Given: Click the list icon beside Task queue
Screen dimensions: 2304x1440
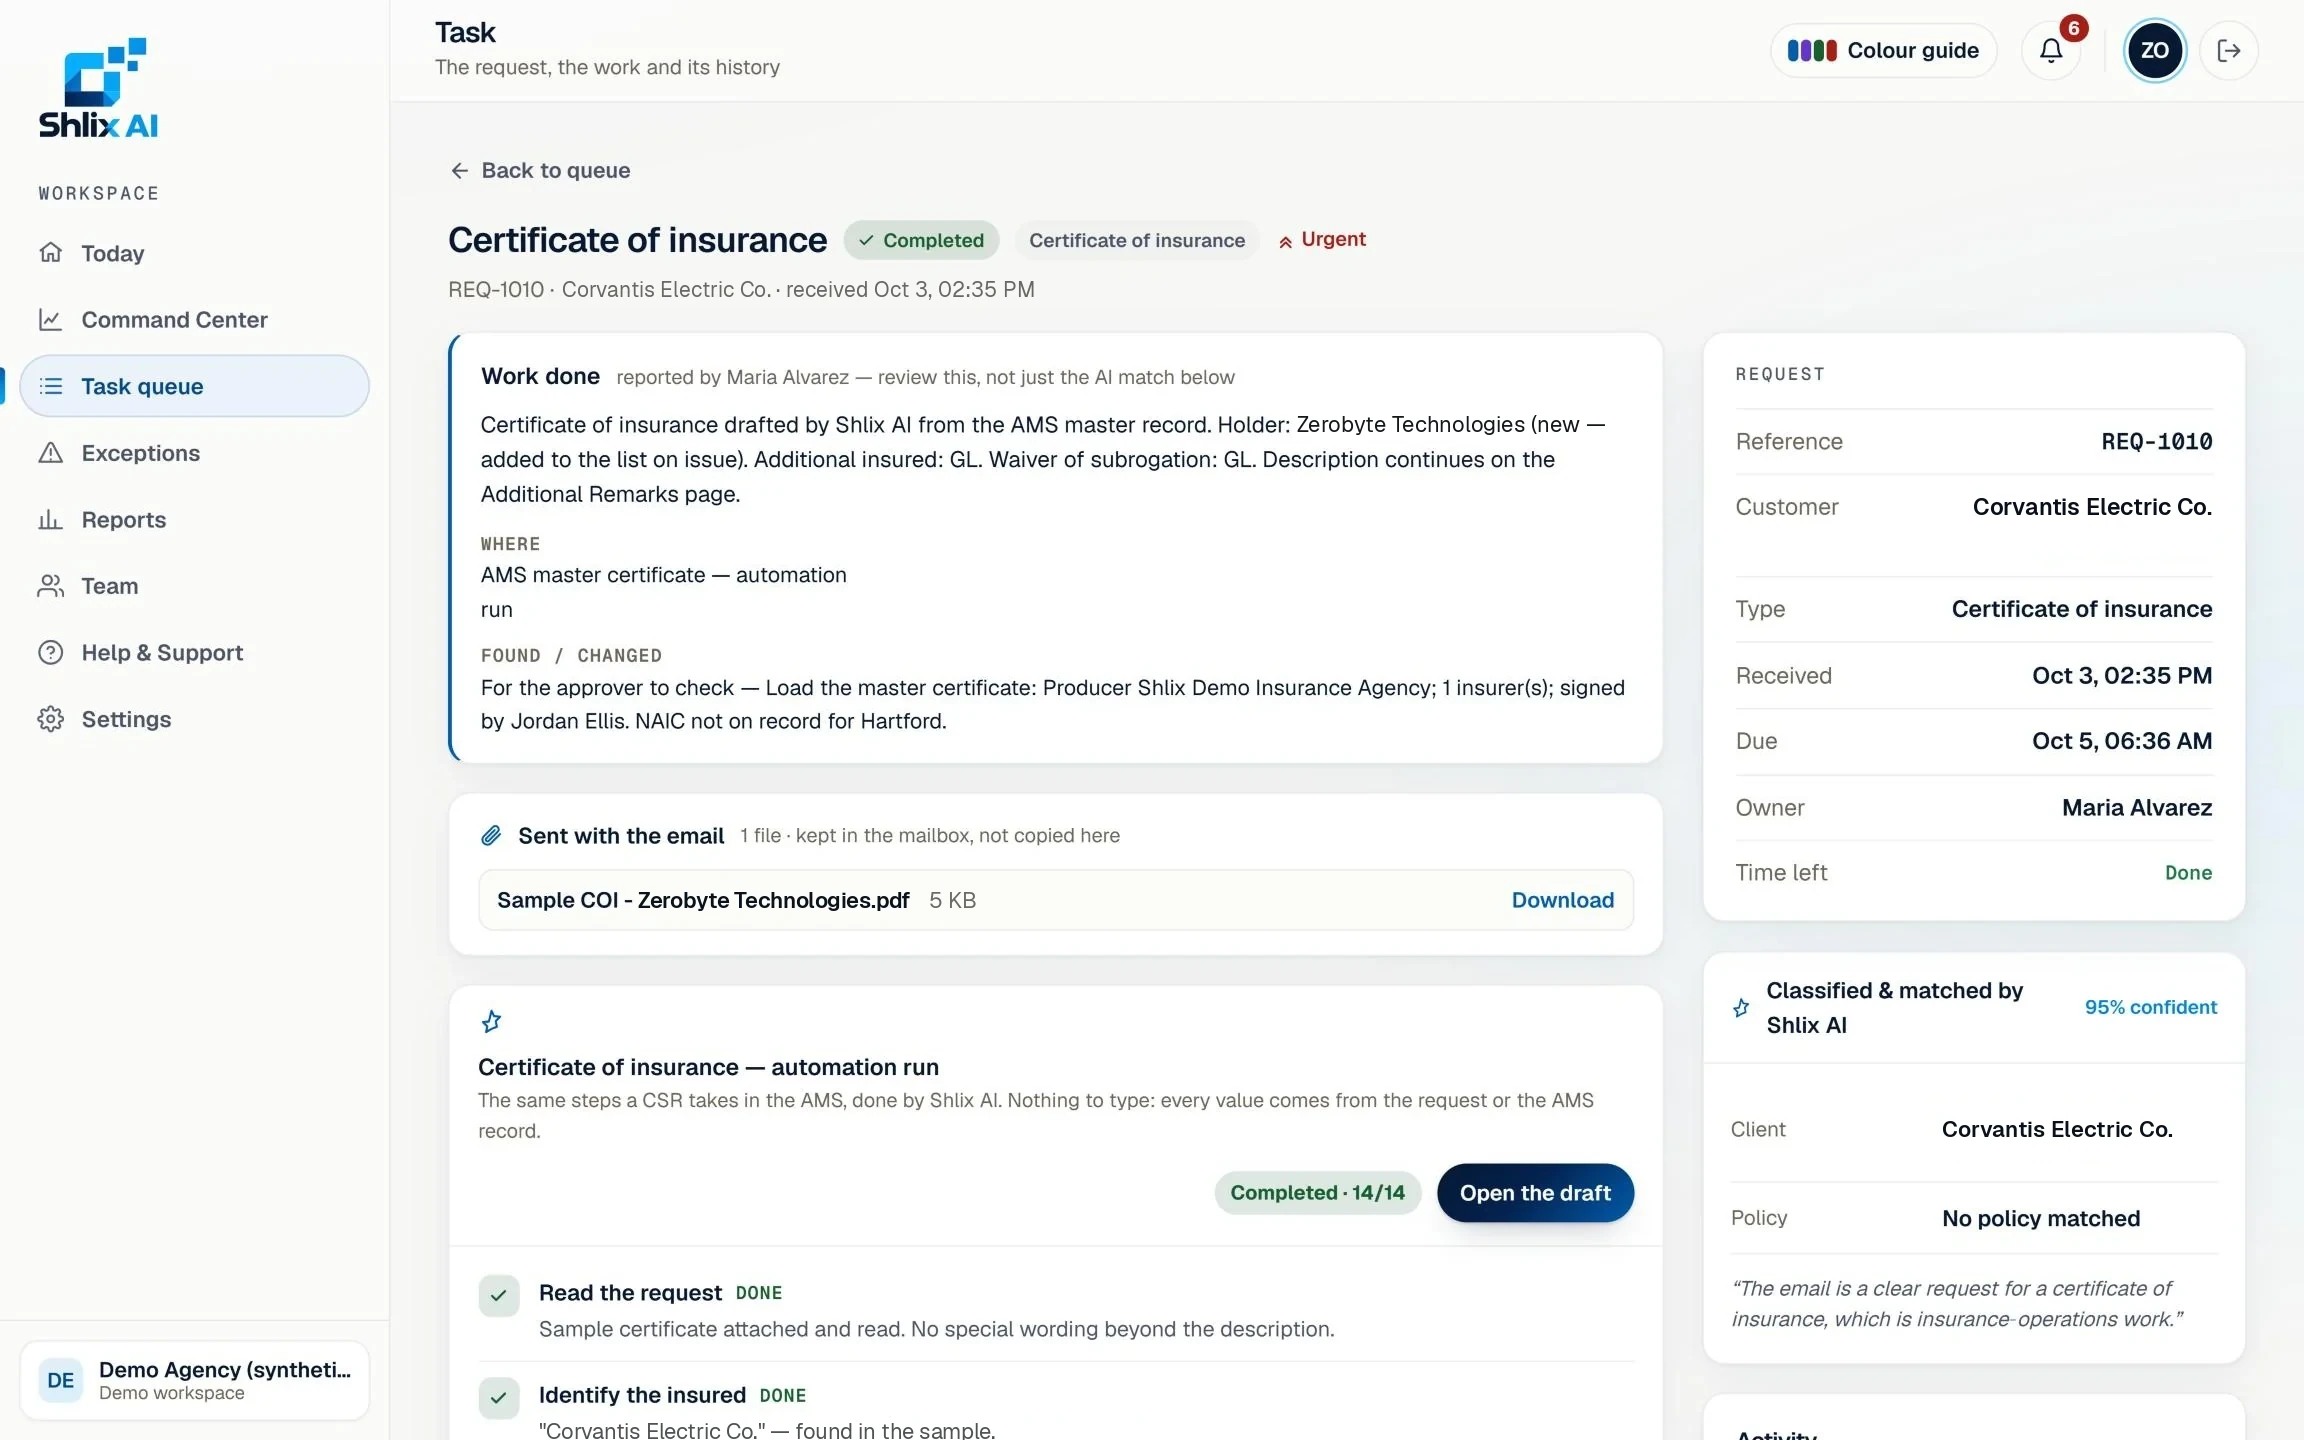Looking at the screenshot, I should pyautogui.click(x=50, y=386).
